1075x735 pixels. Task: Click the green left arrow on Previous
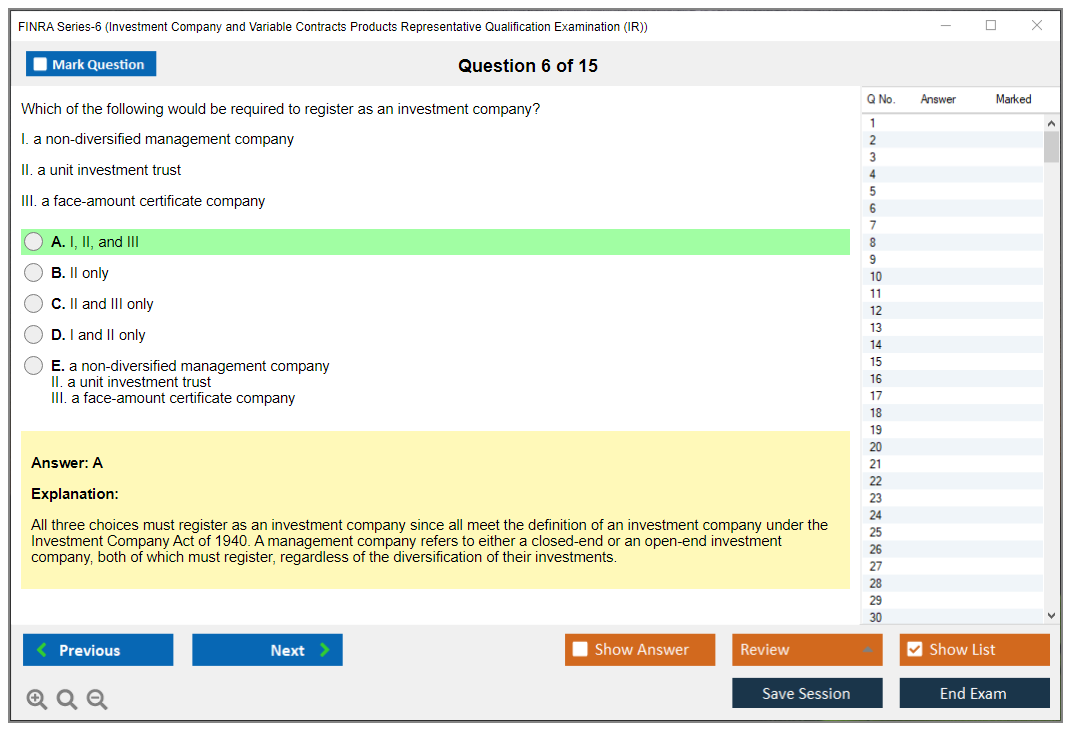pyautogui.click(x=41, y=650)
